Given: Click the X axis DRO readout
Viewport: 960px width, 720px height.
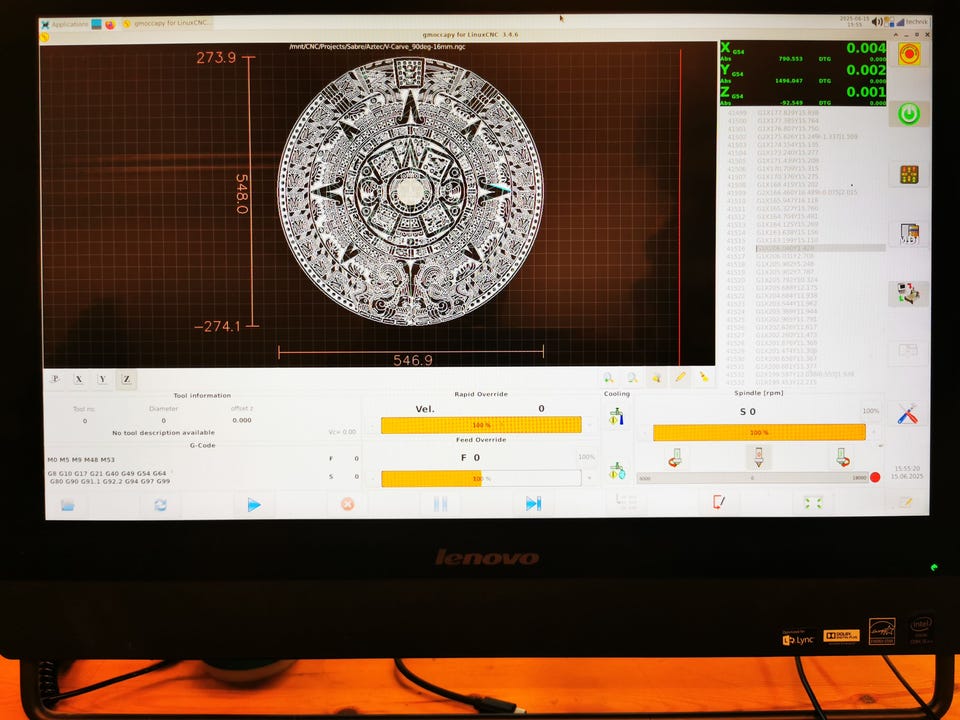Looking at the screenshot, I should (803, 51).
